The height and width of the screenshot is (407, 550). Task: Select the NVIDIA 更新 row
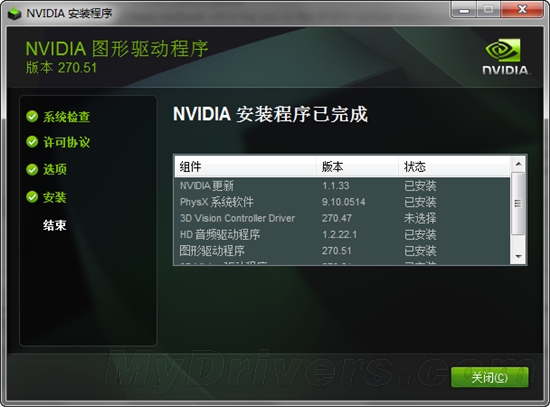pyautogui.click(x=342, y=185)
